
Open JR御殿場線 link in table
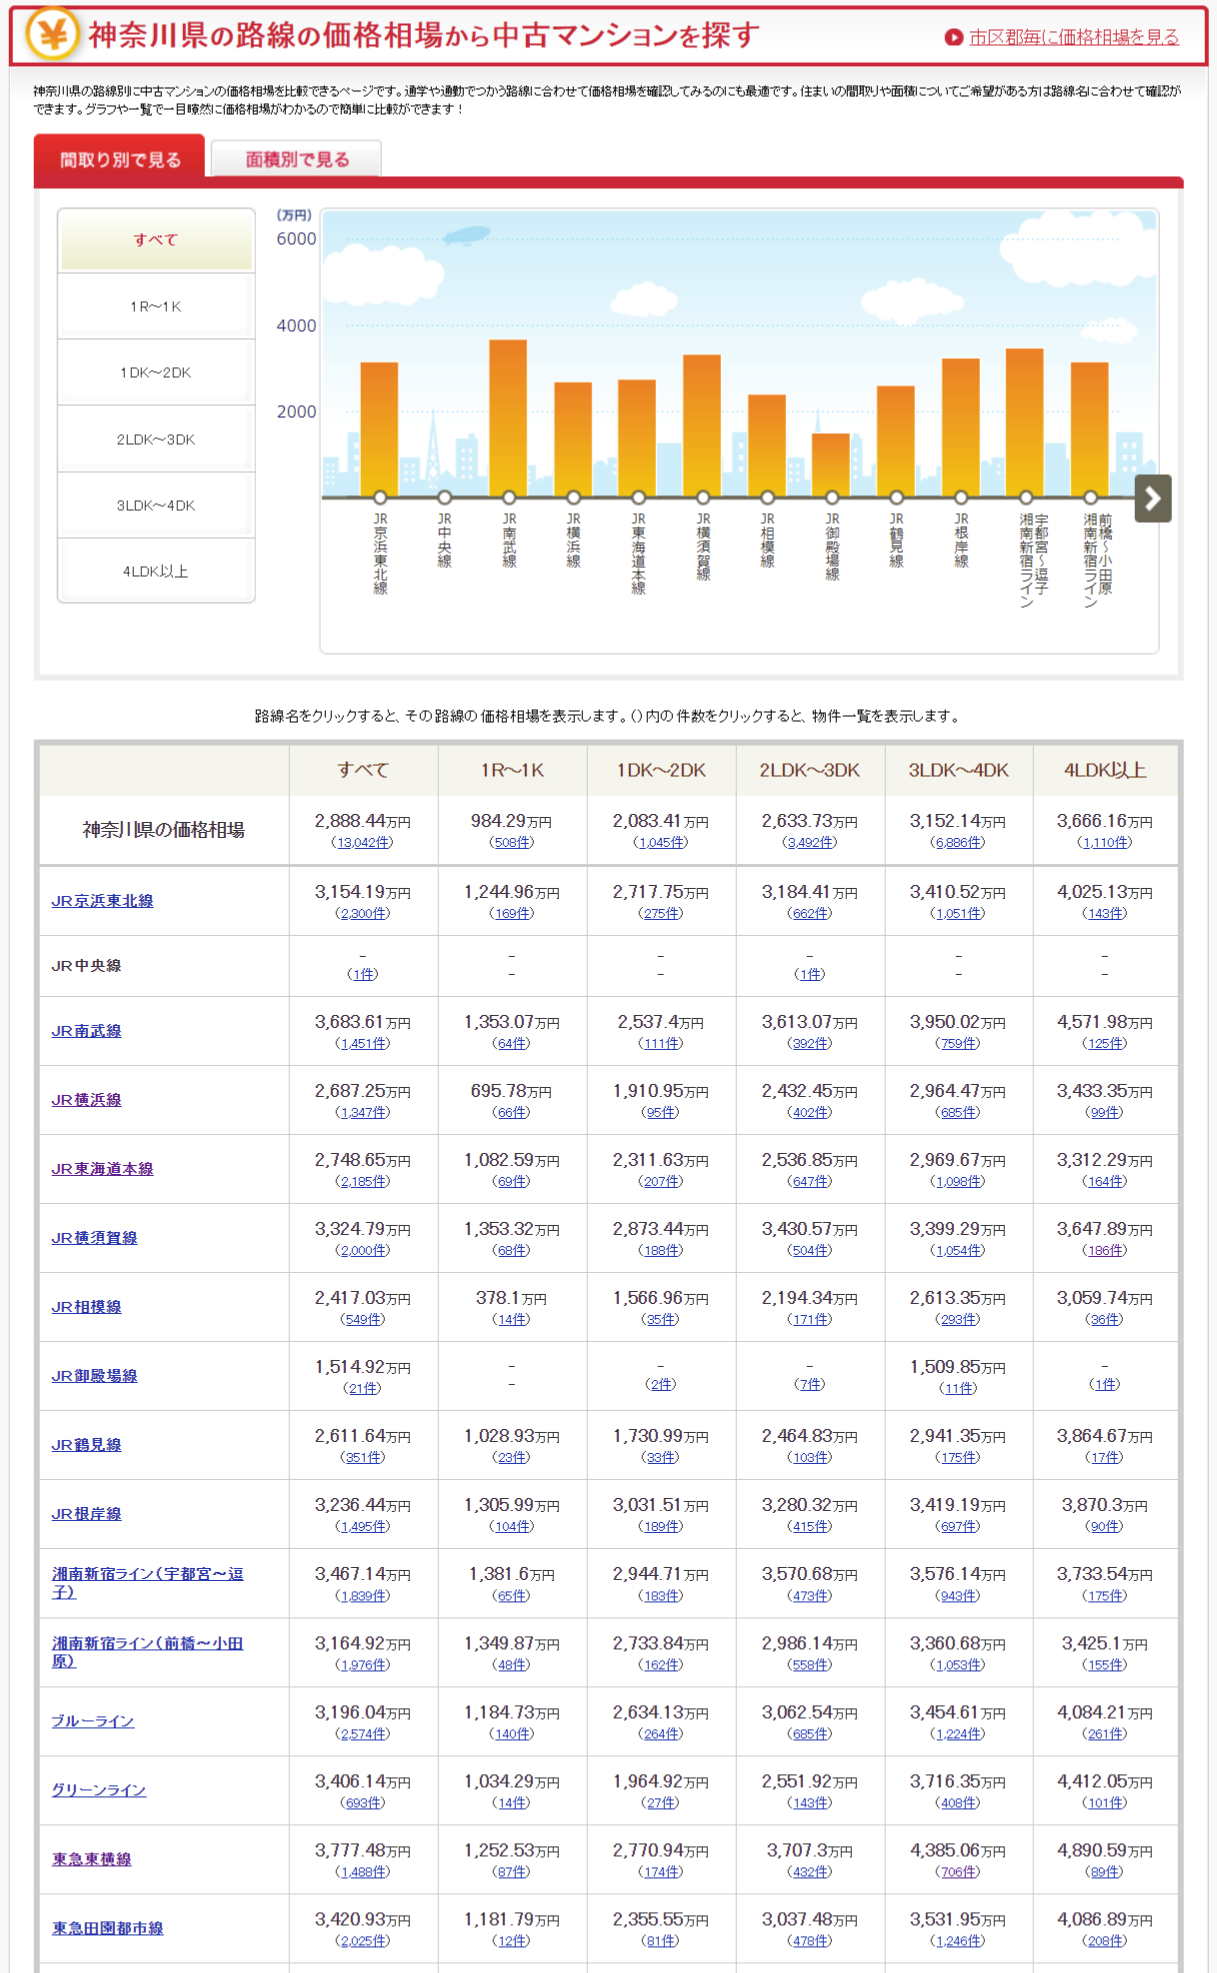[x=95, y=1375]
